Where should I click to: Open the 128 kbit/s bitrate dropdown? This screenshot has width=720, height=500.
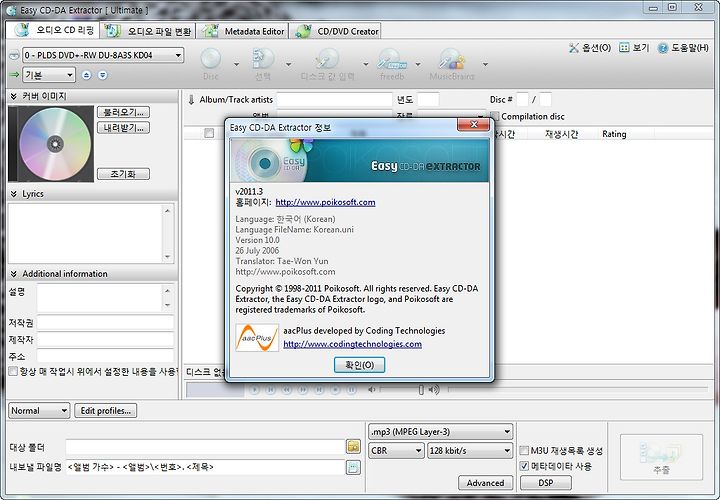tap(470, 450)
